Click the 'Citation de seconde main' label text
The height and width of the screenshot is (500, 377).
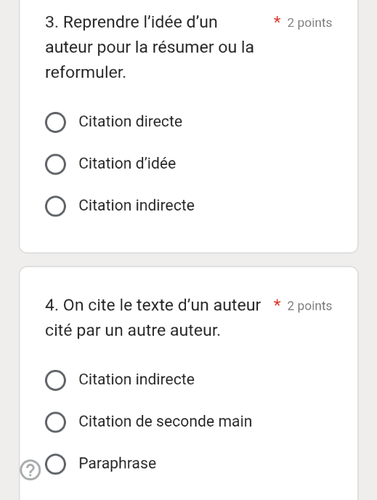[x=165, y=421]
